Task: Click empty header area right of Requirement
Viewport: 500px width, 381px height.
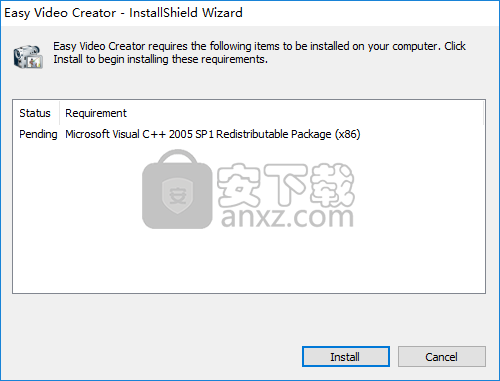Action: coord(305,113)
